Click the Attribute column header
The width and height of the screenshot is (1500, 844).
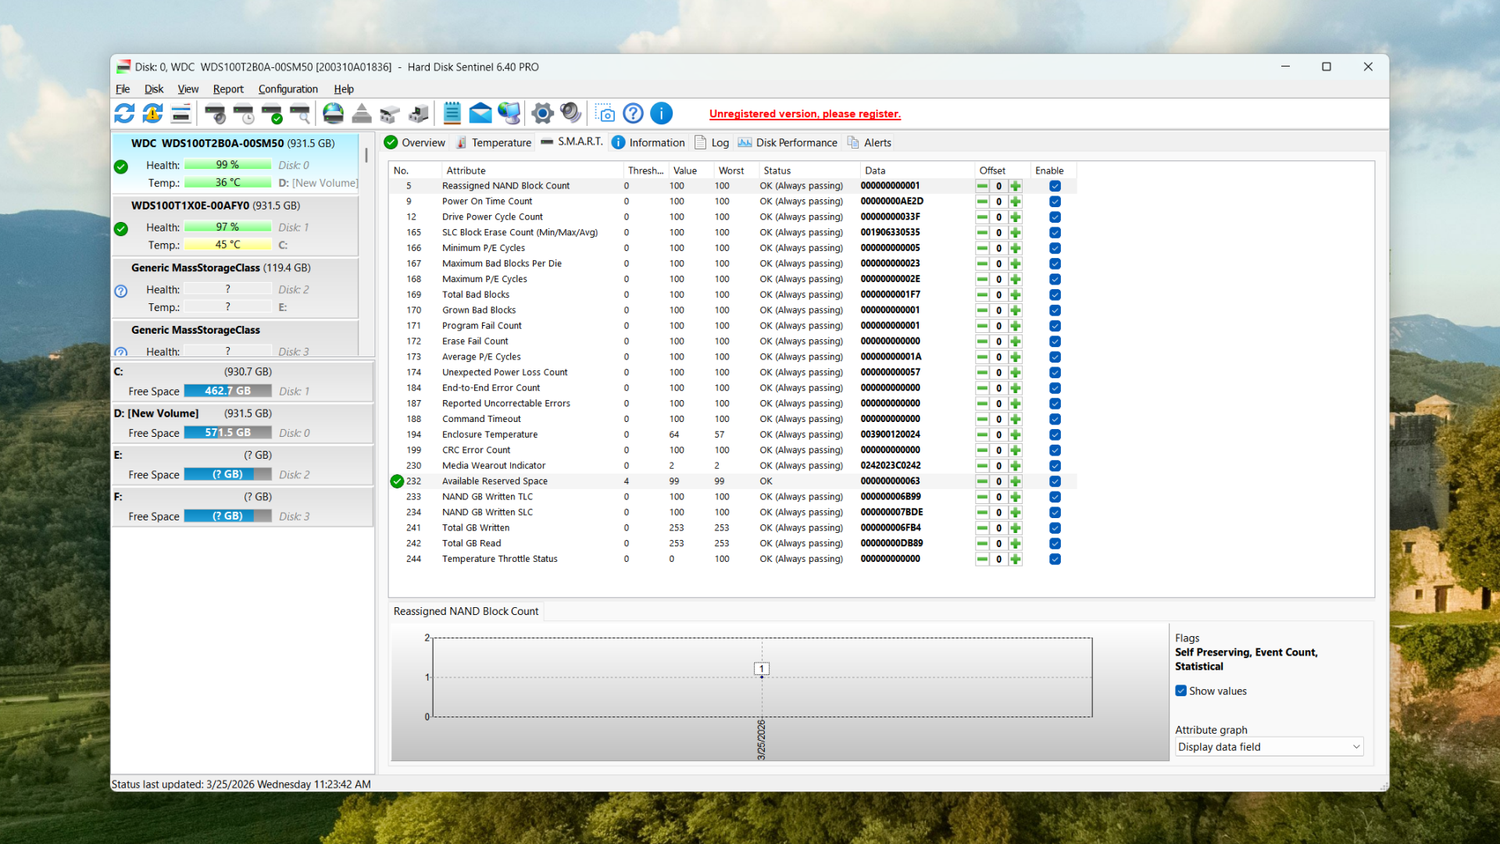532,171
